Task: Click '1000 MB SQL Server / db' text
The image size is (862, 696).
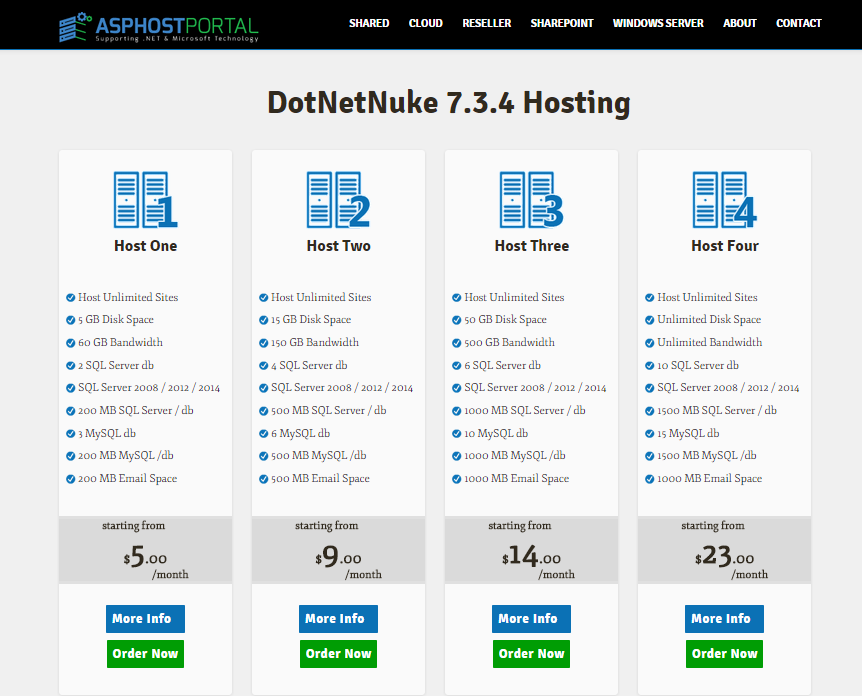Action: coord(525,411)
